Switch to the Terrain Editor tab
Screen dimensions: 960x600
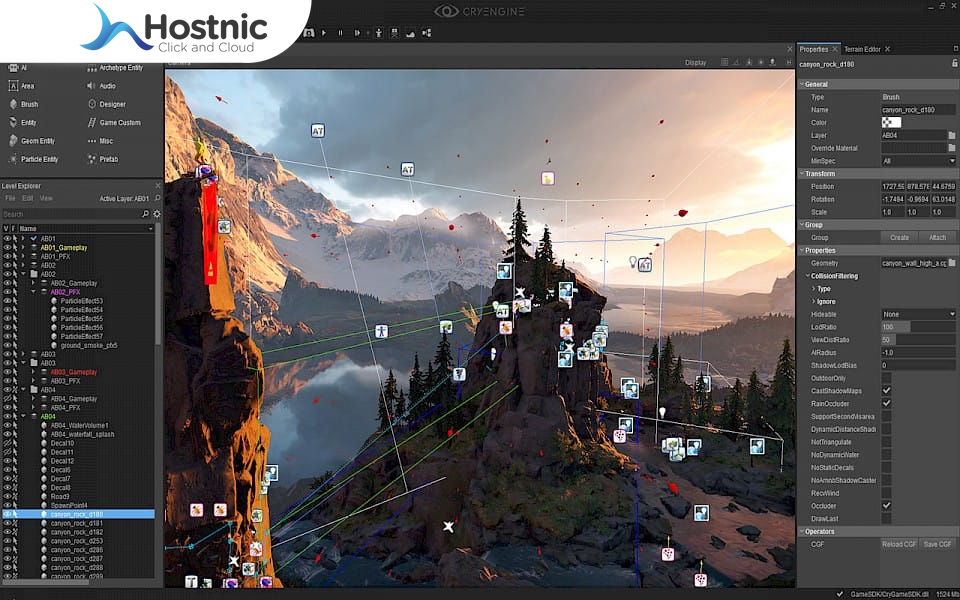coord(862,49)
